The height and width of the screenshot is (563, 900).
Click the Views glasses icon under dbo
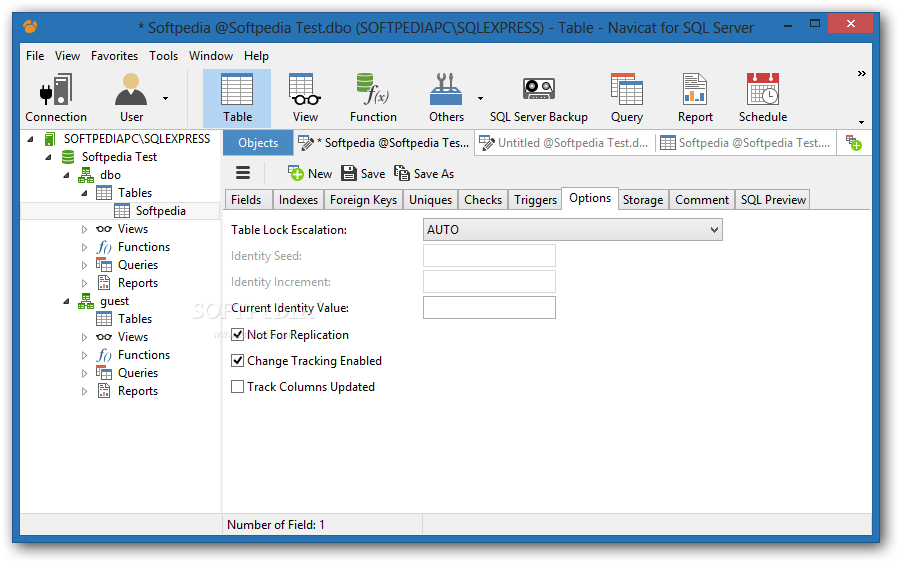pyautogui.click(x=104, y=229)
